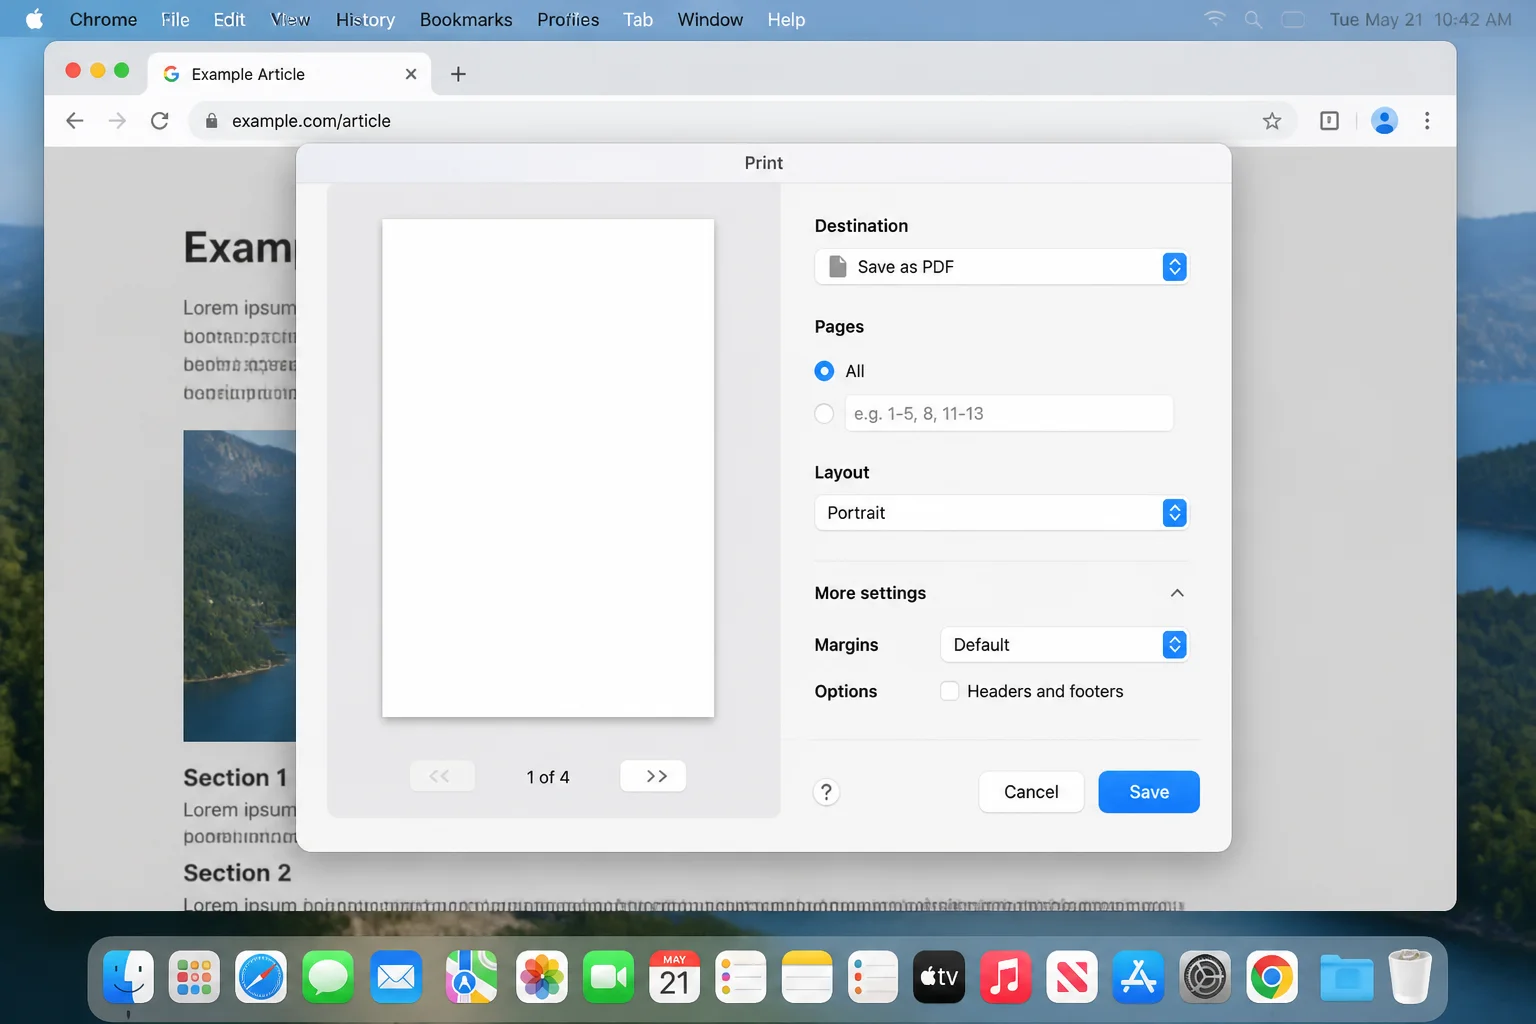Open the Margins Default dropdown
This screenshot has width=1536, height=1024.
coord(1064,645)
